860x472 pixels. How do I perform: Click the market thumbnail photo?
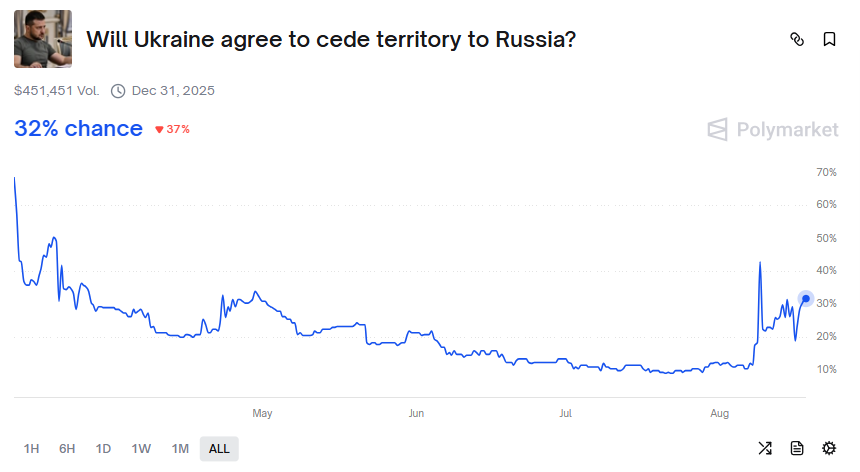[x=42, y=39]
